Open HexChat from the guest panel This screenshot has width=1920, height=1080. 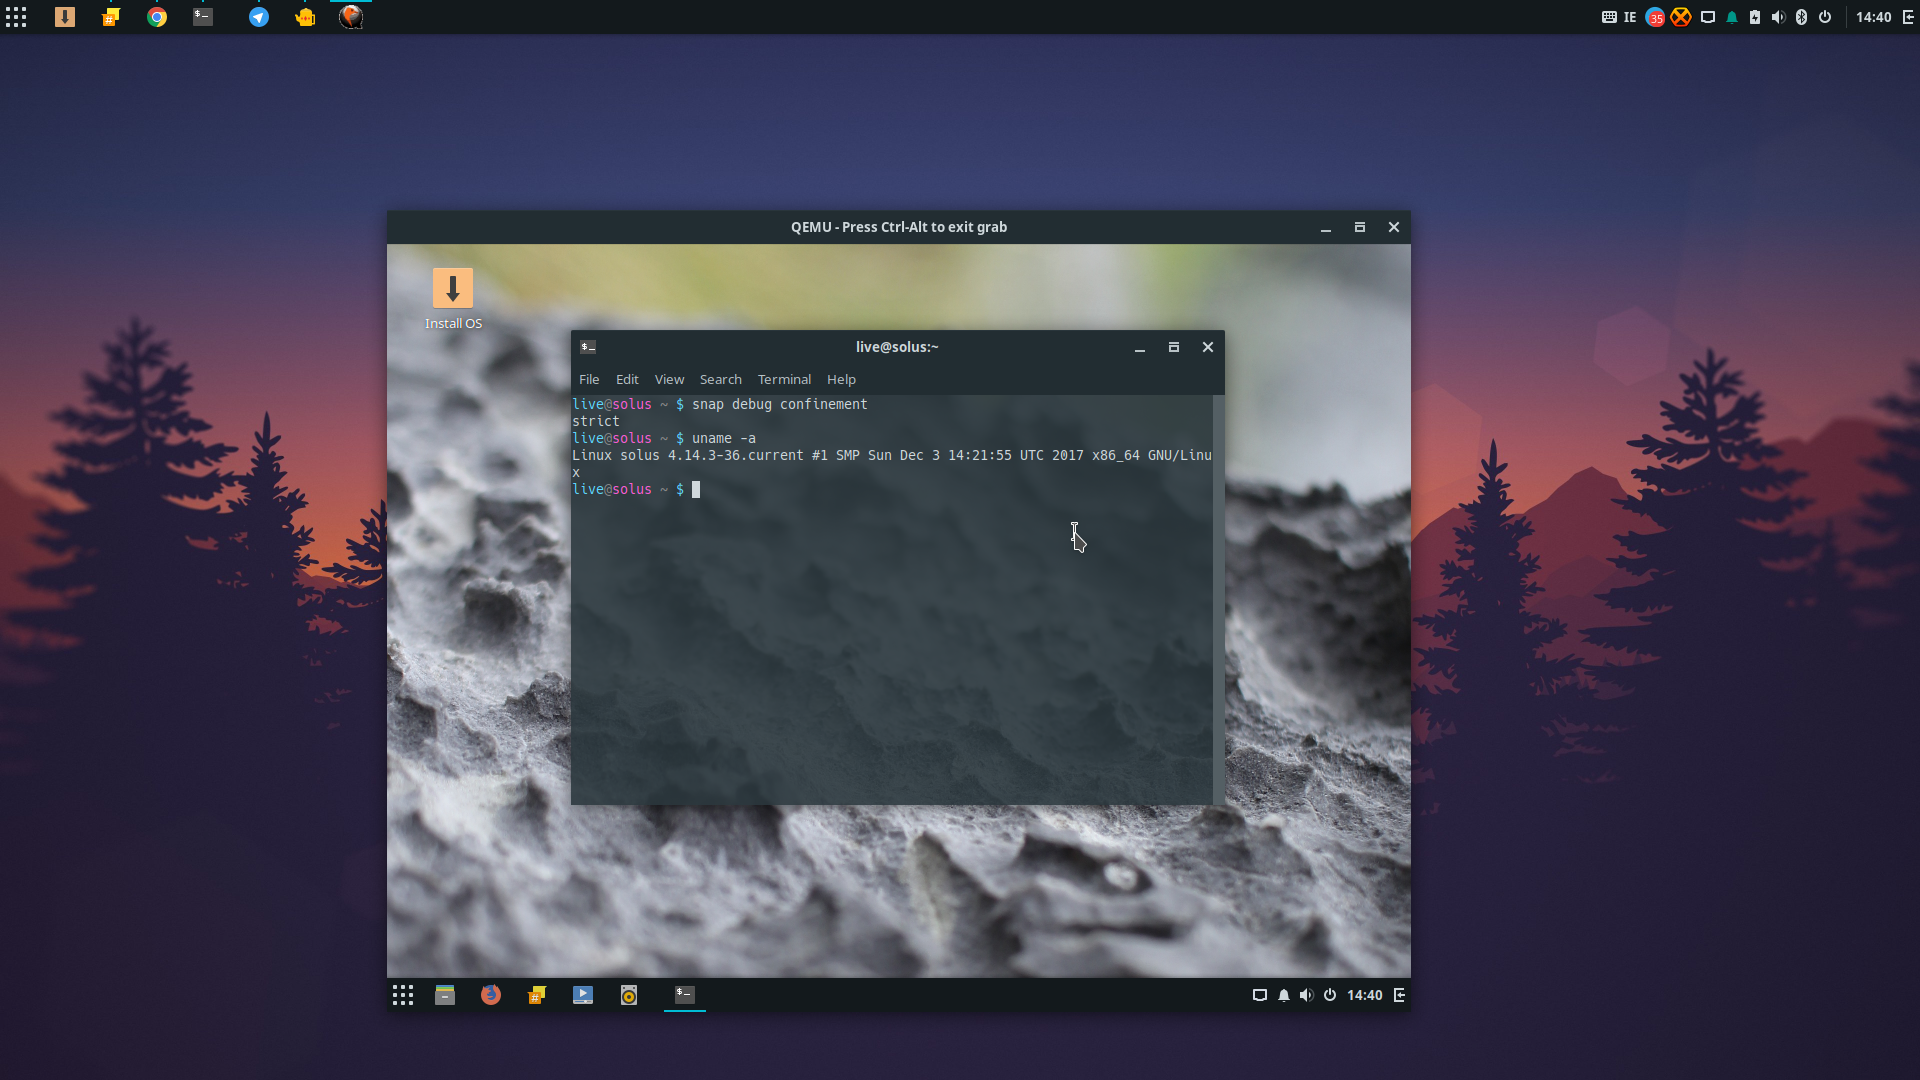point(537,995)
